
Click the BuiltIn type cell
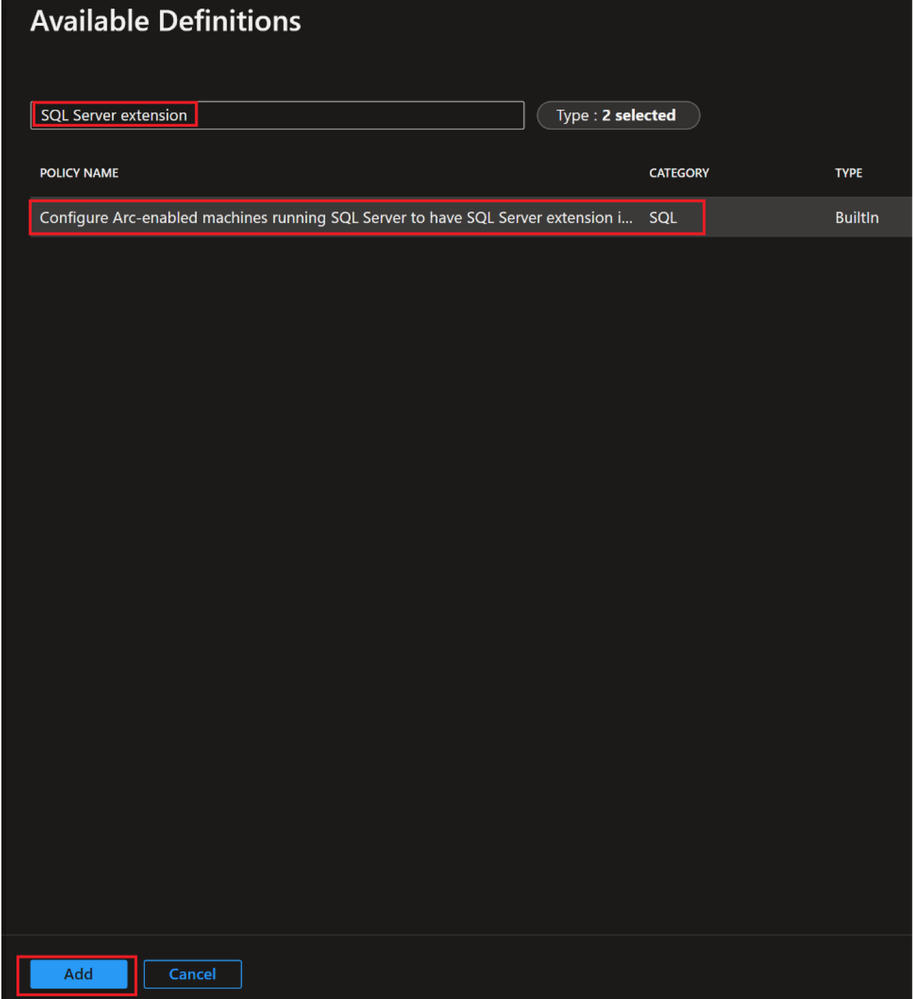pos(857,218)
